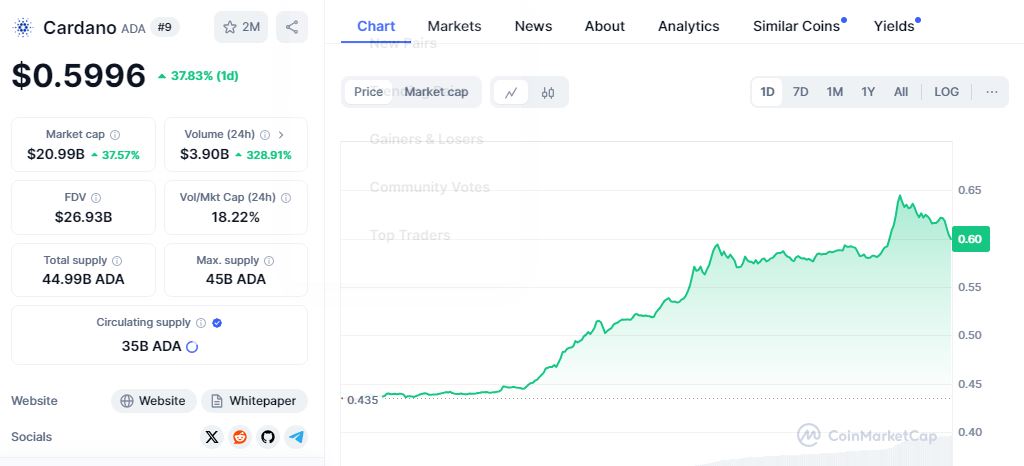Select the Market cap chart toggle
The height and width of the screenshot is (466, 1024).
click(436, 92)
